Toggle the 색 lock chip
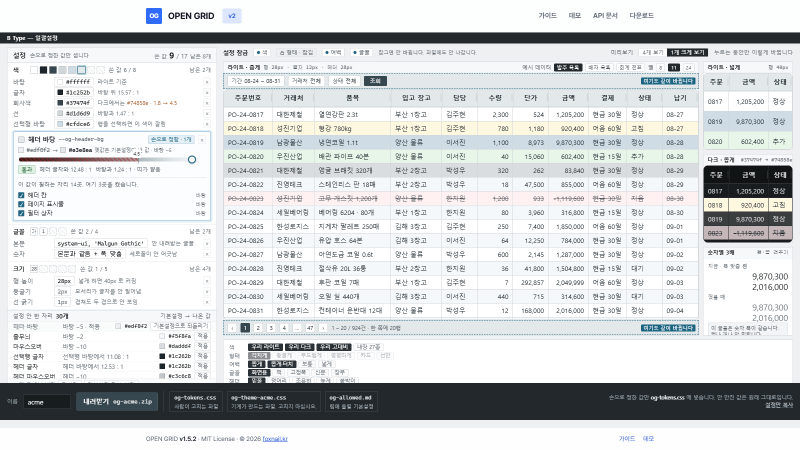This screenshot has width=800, height=450. coord(262,53)
